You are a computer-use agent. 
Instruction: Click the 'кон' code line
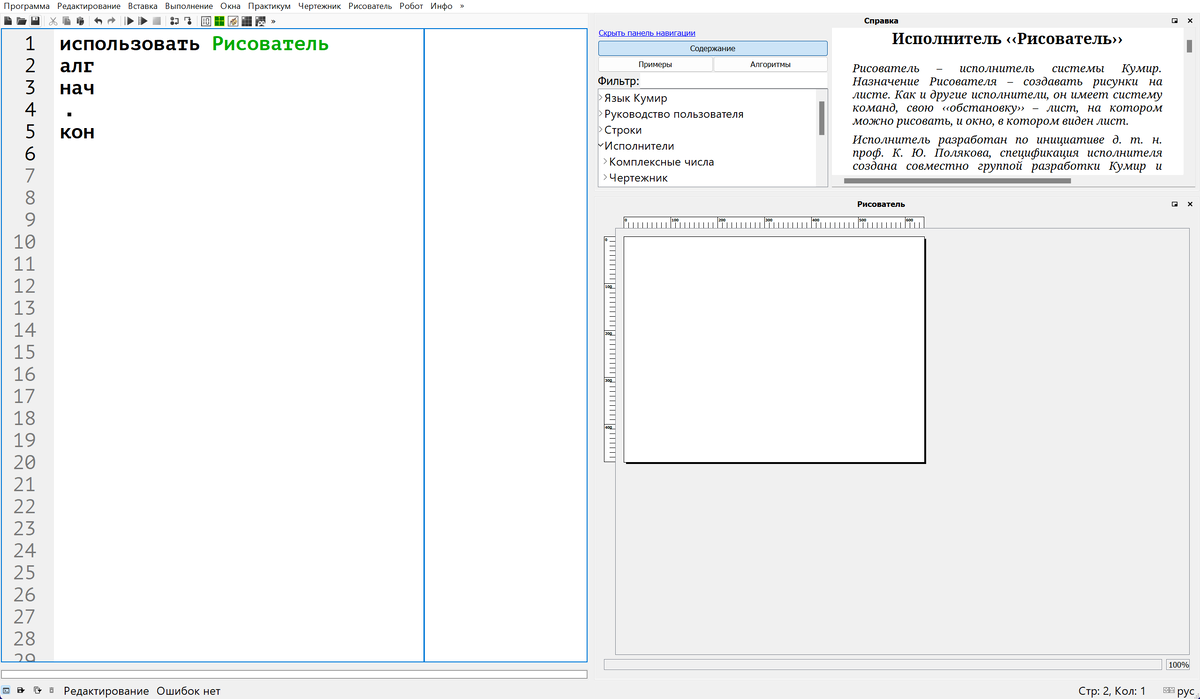[x=77, y=132]
